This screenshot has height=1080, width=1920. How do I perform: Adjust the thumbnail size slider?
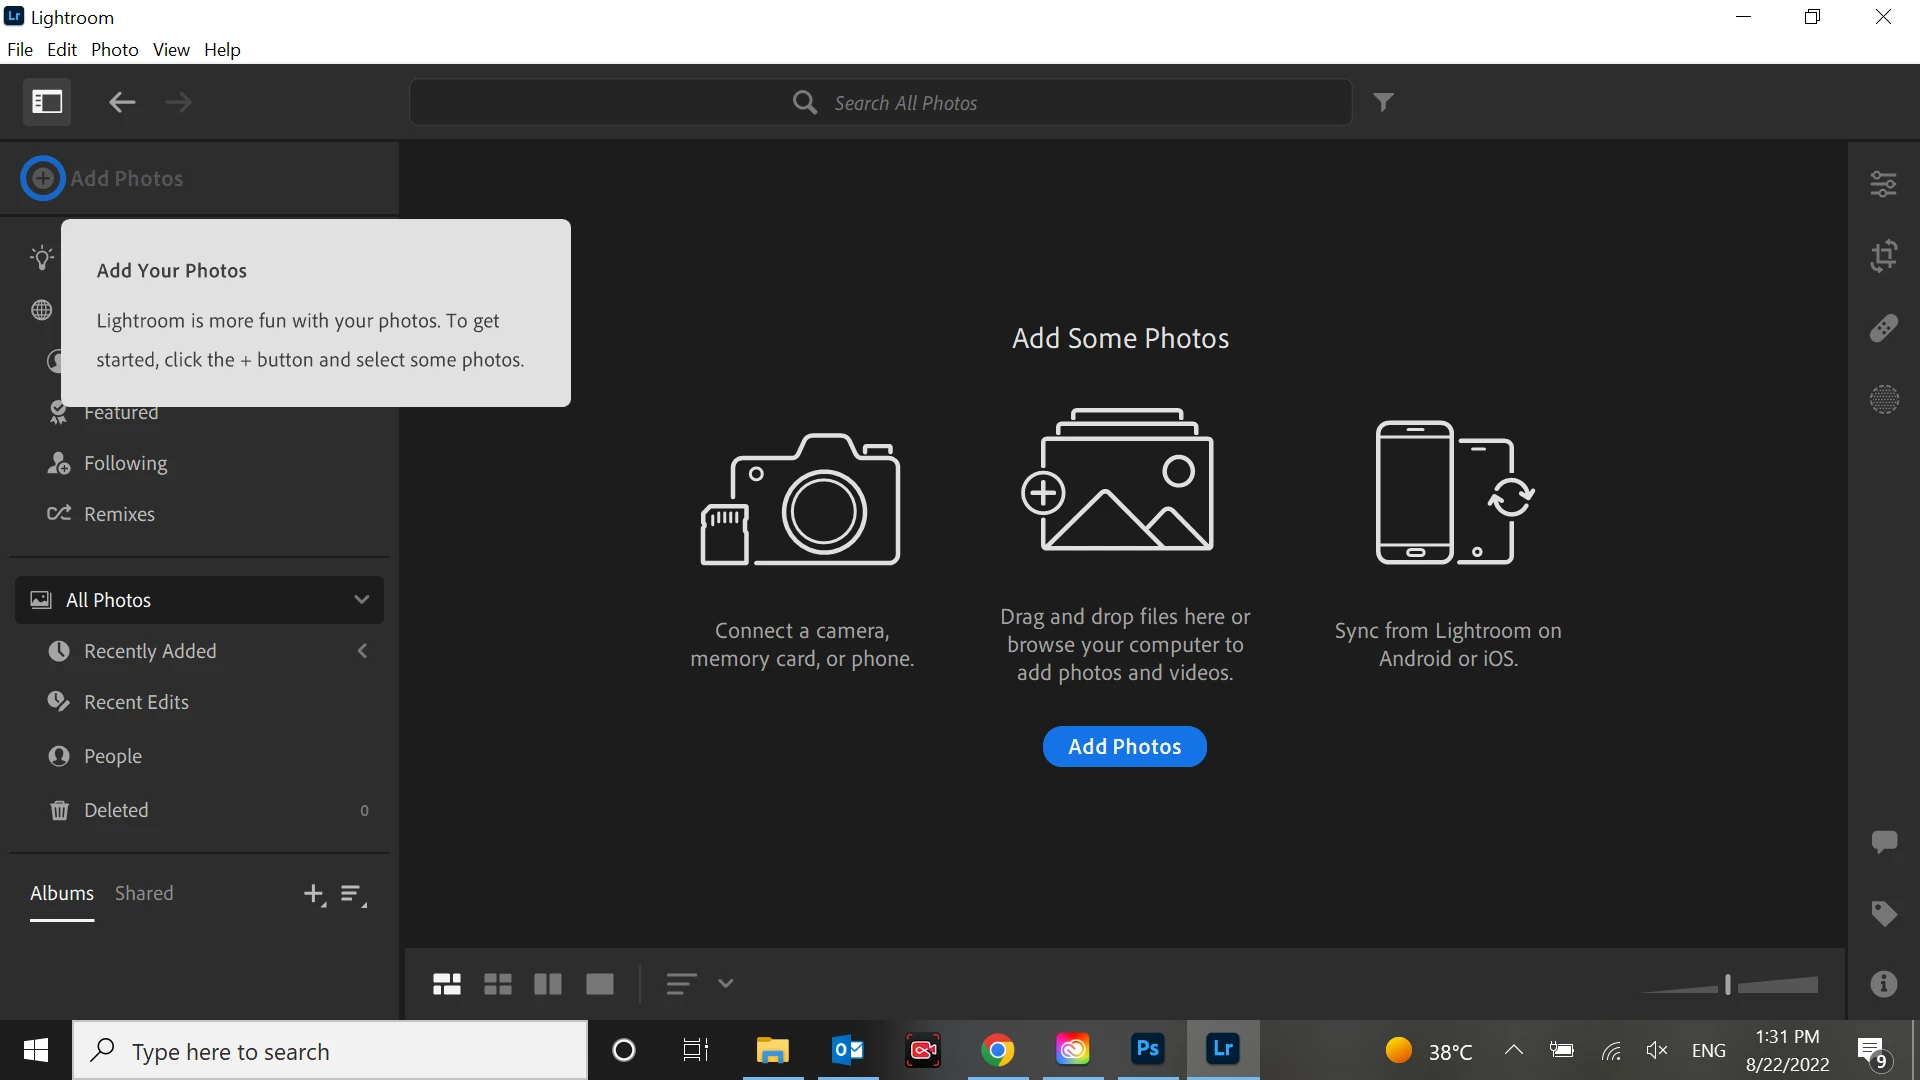tap(1728, 985)
